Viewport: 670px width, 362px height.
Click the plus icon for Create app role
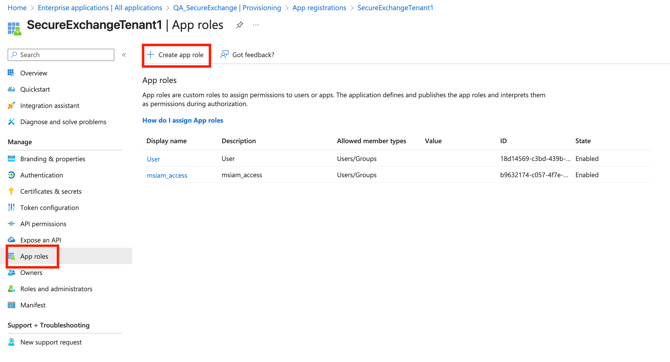tap(150, 55)
